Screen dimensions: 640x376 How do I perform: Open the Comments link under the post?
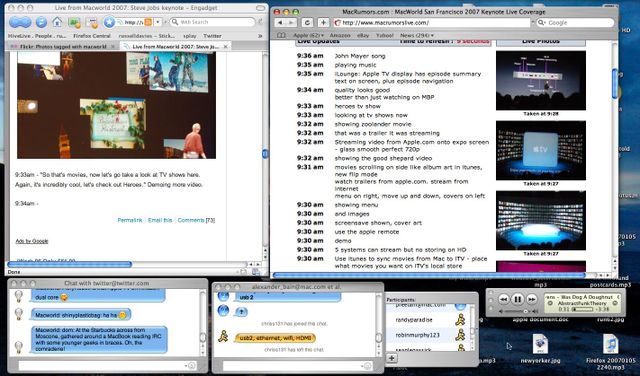coord(191,220)
